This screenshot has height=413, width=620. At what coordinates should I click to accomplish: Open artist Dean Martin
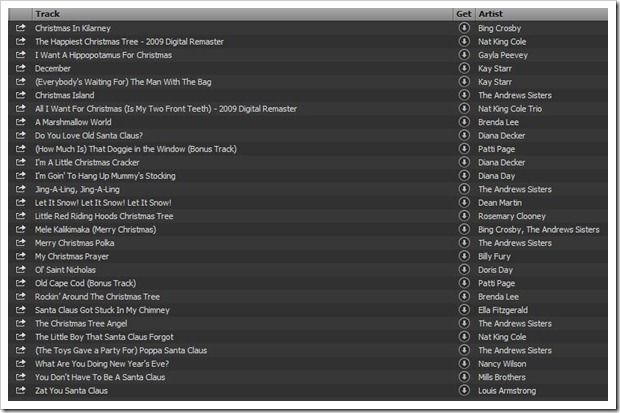(x=500, y=203)
